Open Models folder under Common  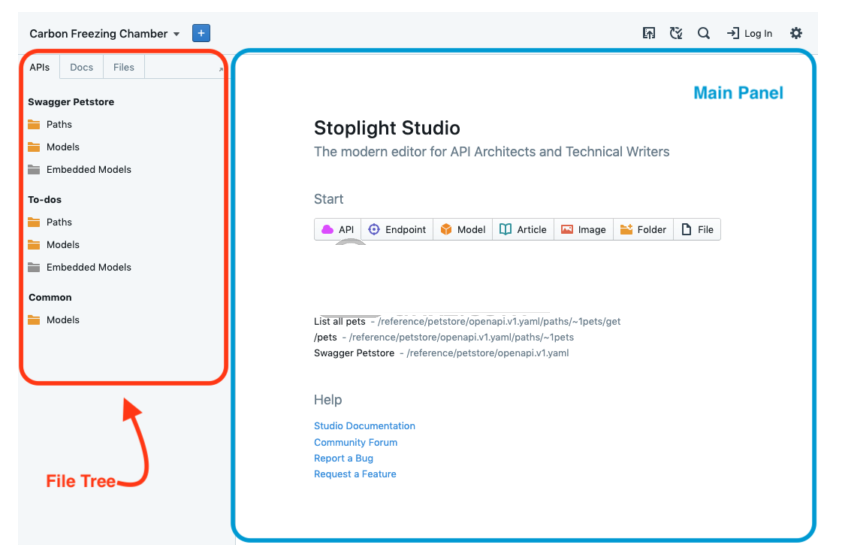pos(53,320)
